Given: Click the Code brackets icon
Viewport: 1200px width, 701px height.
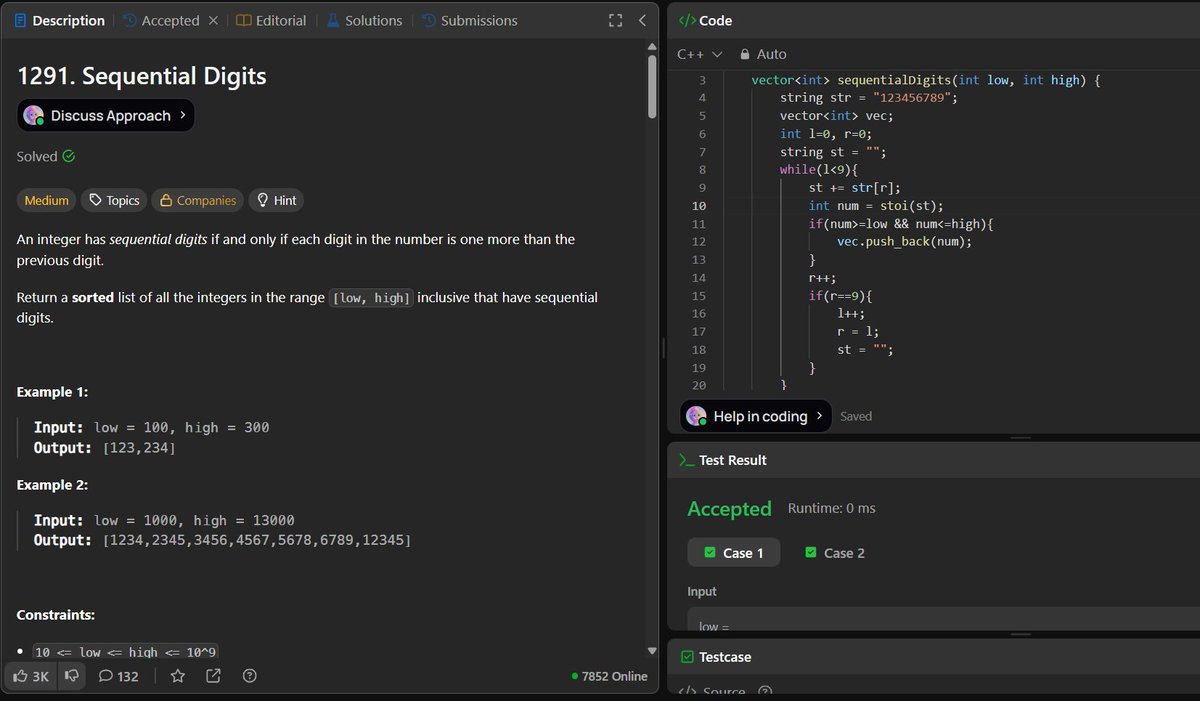Looking at the screenshot, I should coord(686,20).
